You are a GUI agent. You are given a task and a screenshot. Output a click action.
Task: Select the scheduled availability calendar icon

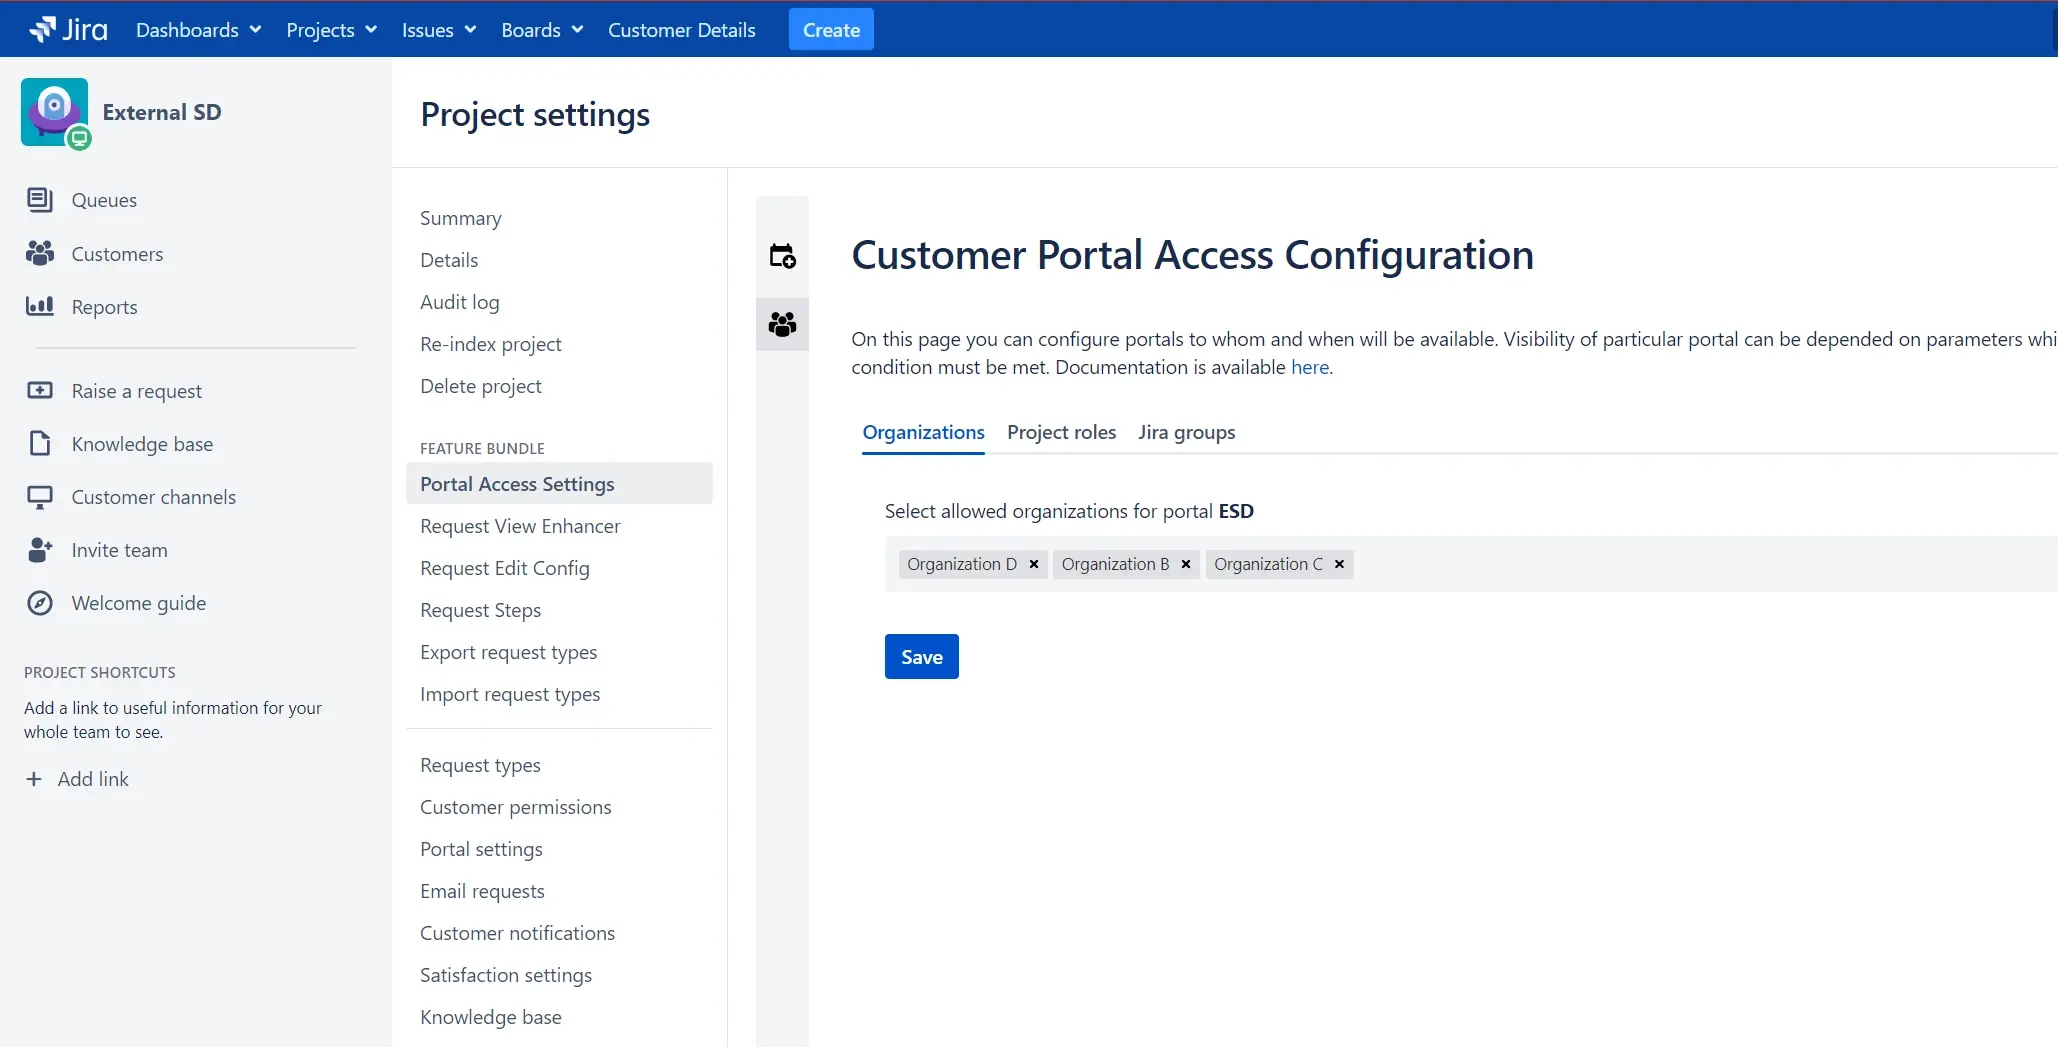pyautogui.click(x=782, y=255)
